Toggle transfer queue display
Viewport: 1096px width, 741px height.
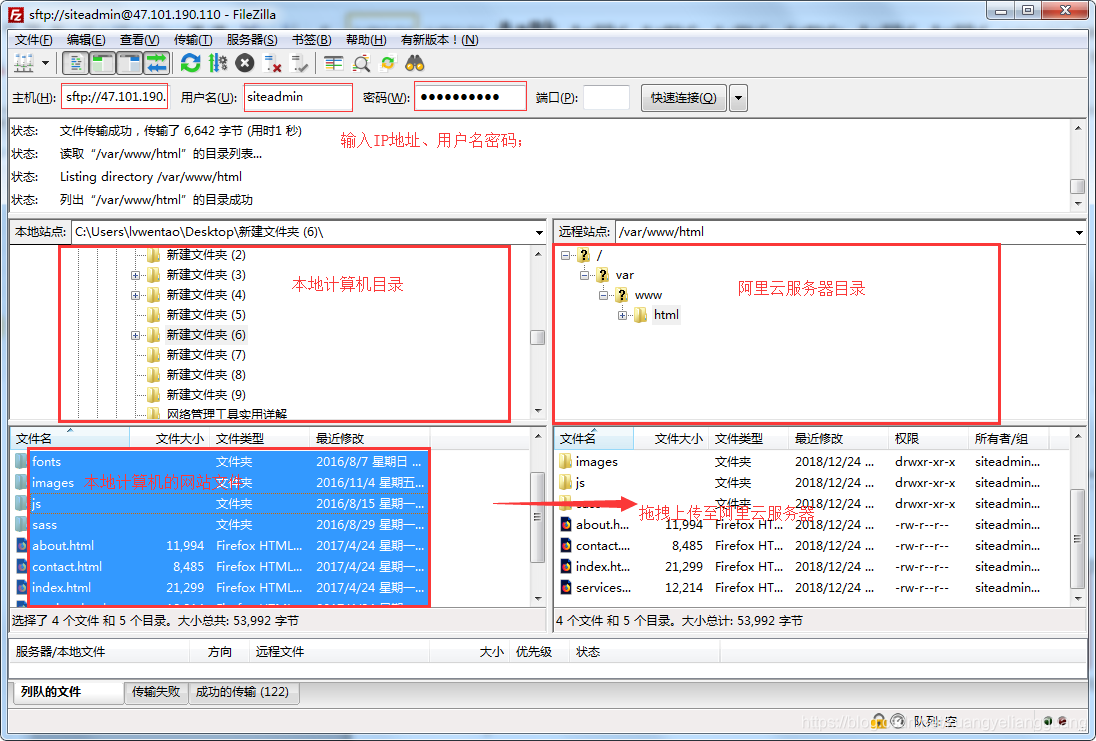pos(157,63)
